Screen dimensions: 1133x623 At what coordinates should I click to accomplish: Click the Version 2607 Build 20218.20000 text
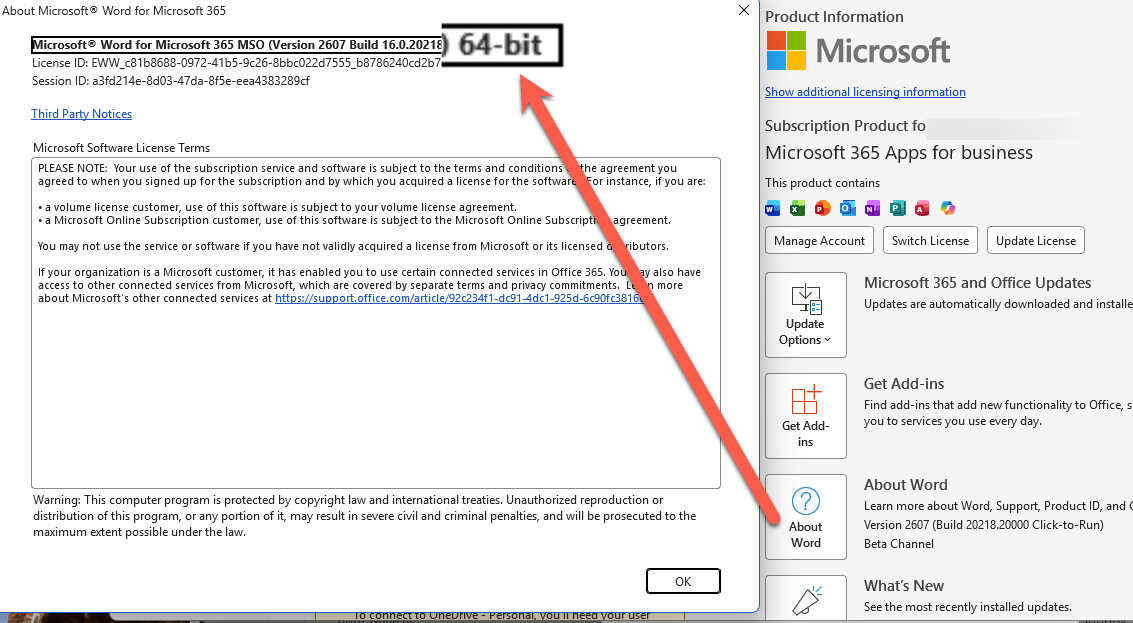983,525
